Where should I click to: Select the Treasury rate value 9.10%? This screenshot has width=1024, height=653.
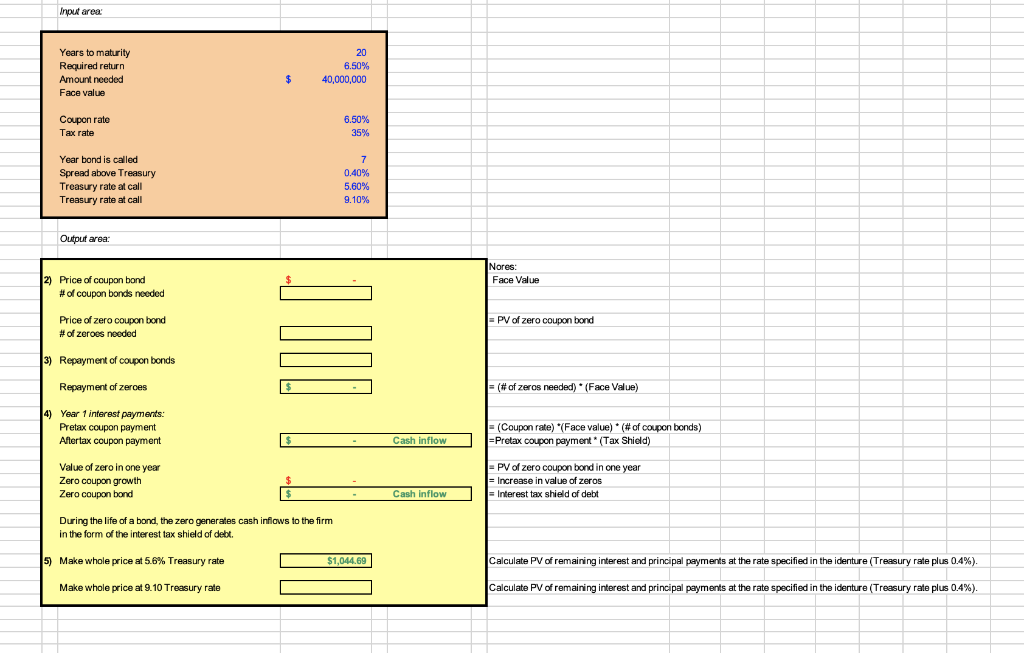(x=357, y=200)
